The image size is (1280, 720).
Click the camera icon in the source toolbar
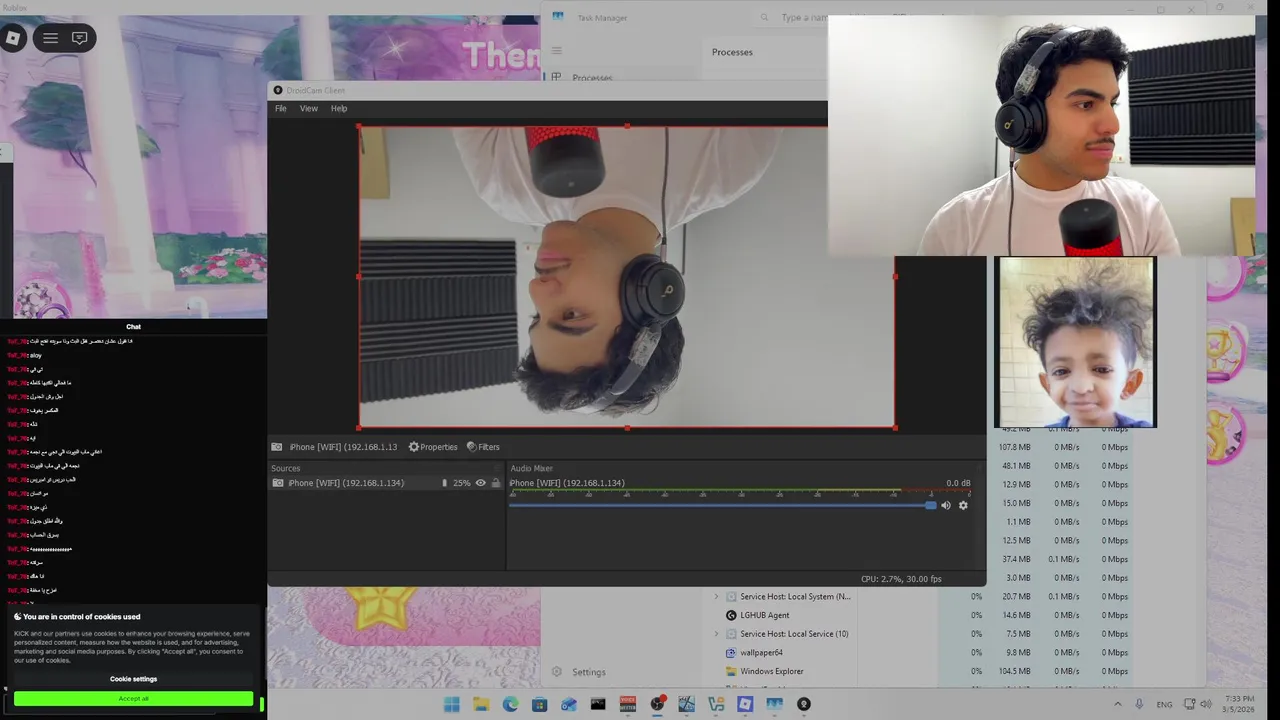[x=277, y=447]
